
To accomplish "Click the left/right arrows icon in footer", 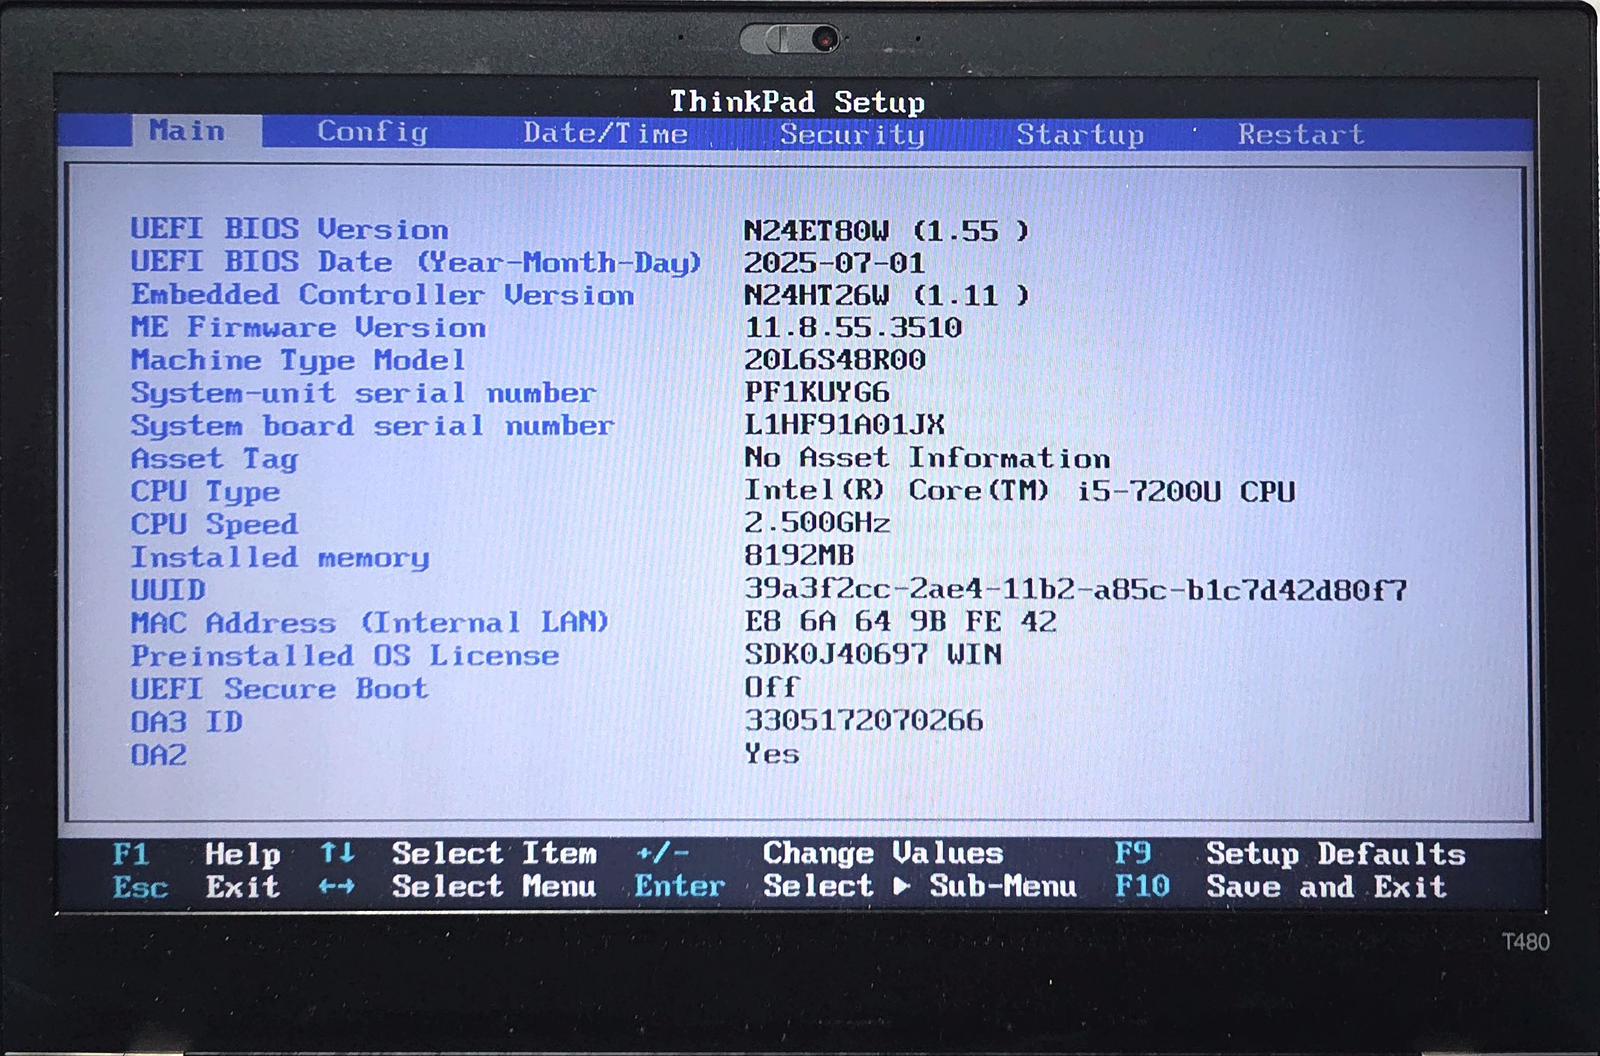I will (x=337, y=886).
